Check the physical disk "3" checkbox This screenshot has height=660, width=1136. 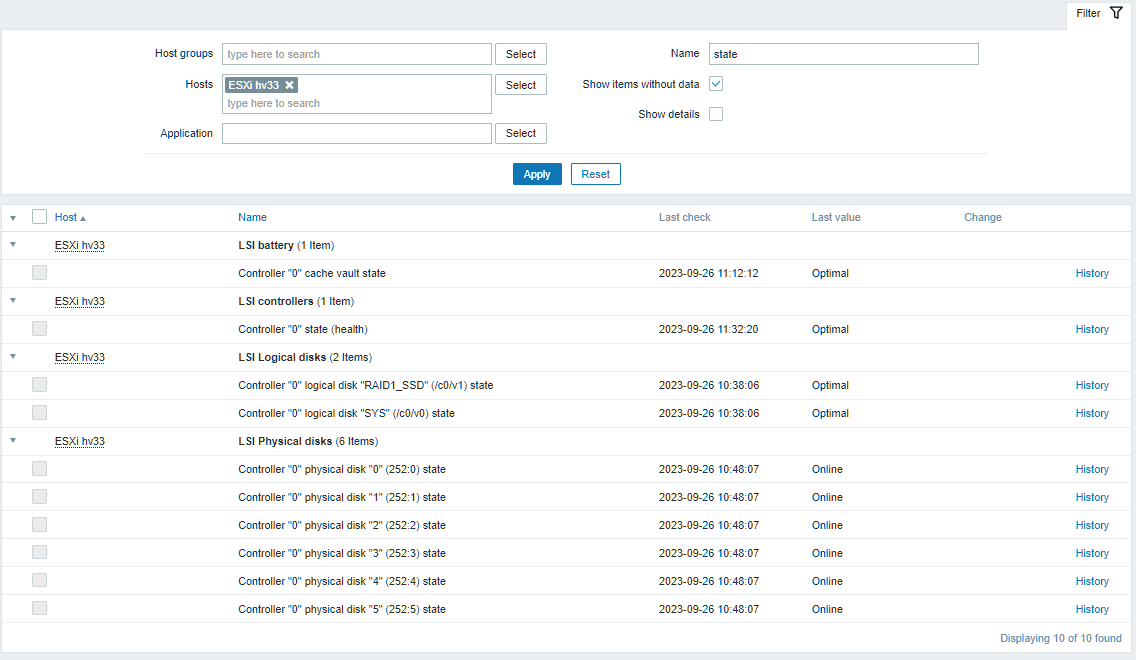(40, 553)
